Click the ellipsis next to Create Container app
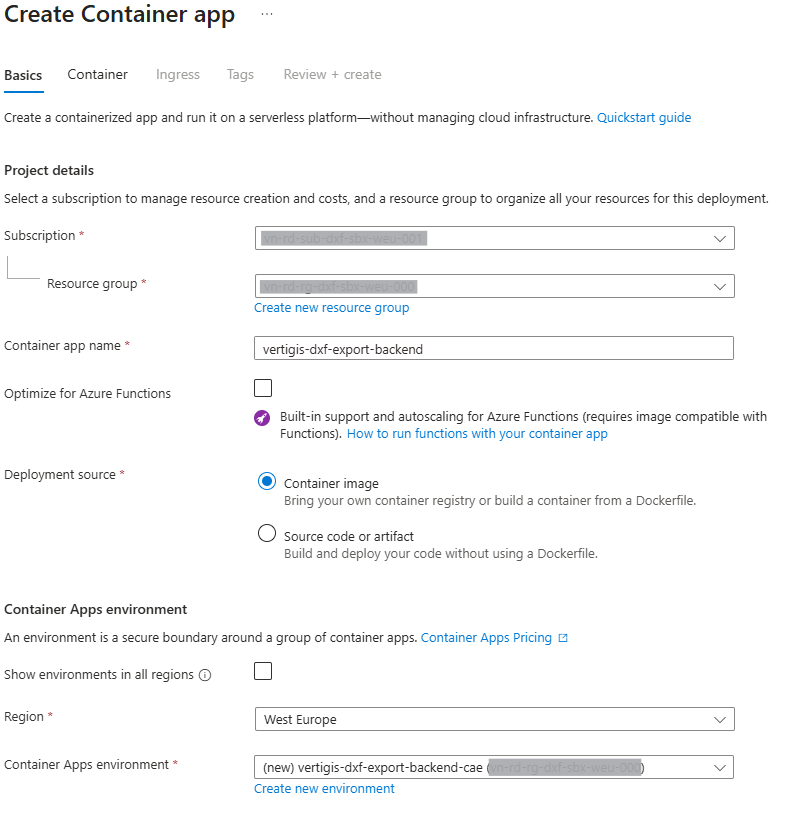 coord(266,14)
